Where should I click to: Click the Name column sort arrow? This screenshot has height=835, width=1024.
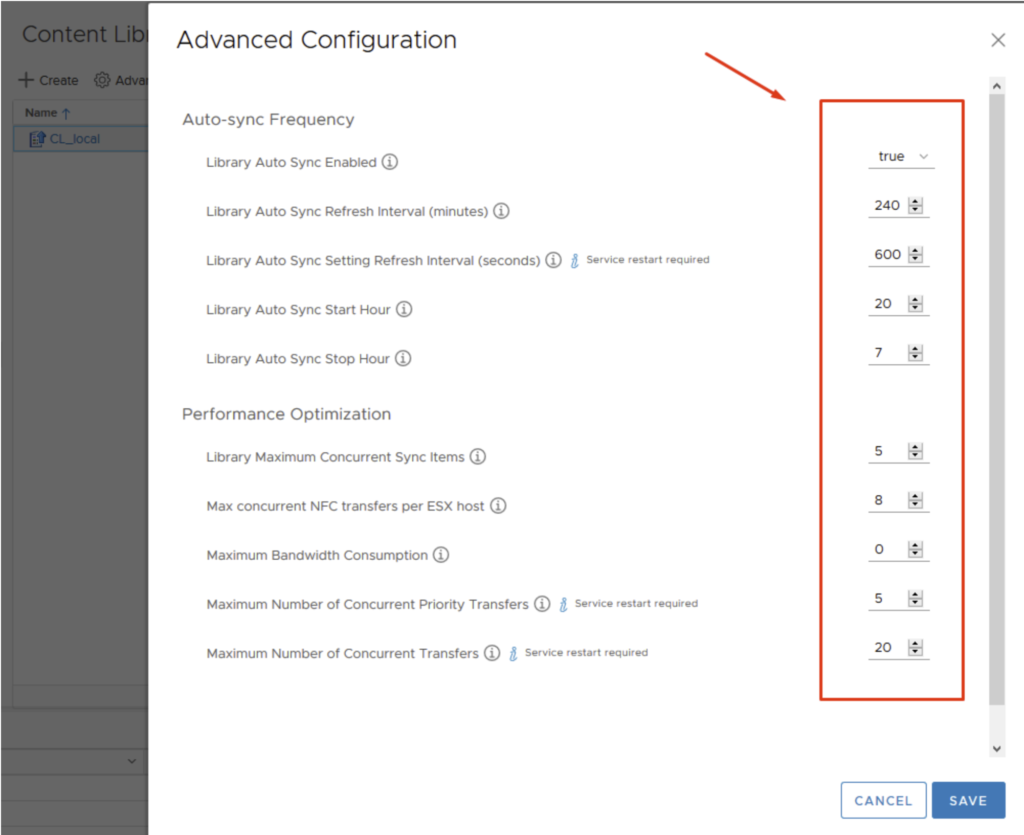click(x=66, y=114)
